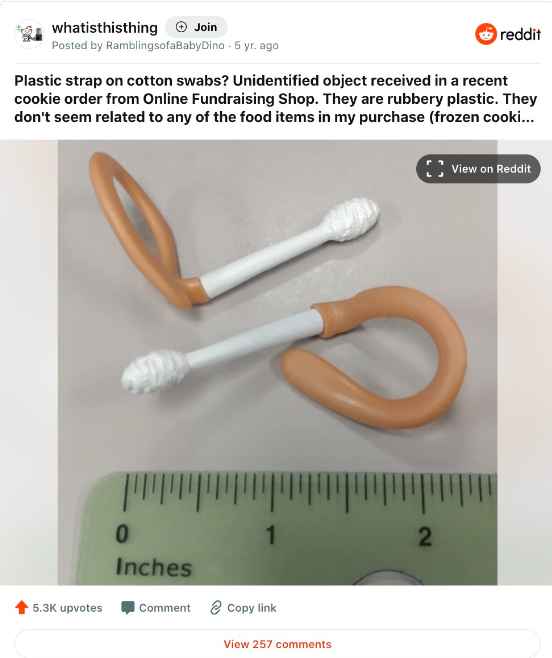This screenshot has width=552, height=658.
Task: Click the 'reddit' wordmark text
Action: click(521, 34)
